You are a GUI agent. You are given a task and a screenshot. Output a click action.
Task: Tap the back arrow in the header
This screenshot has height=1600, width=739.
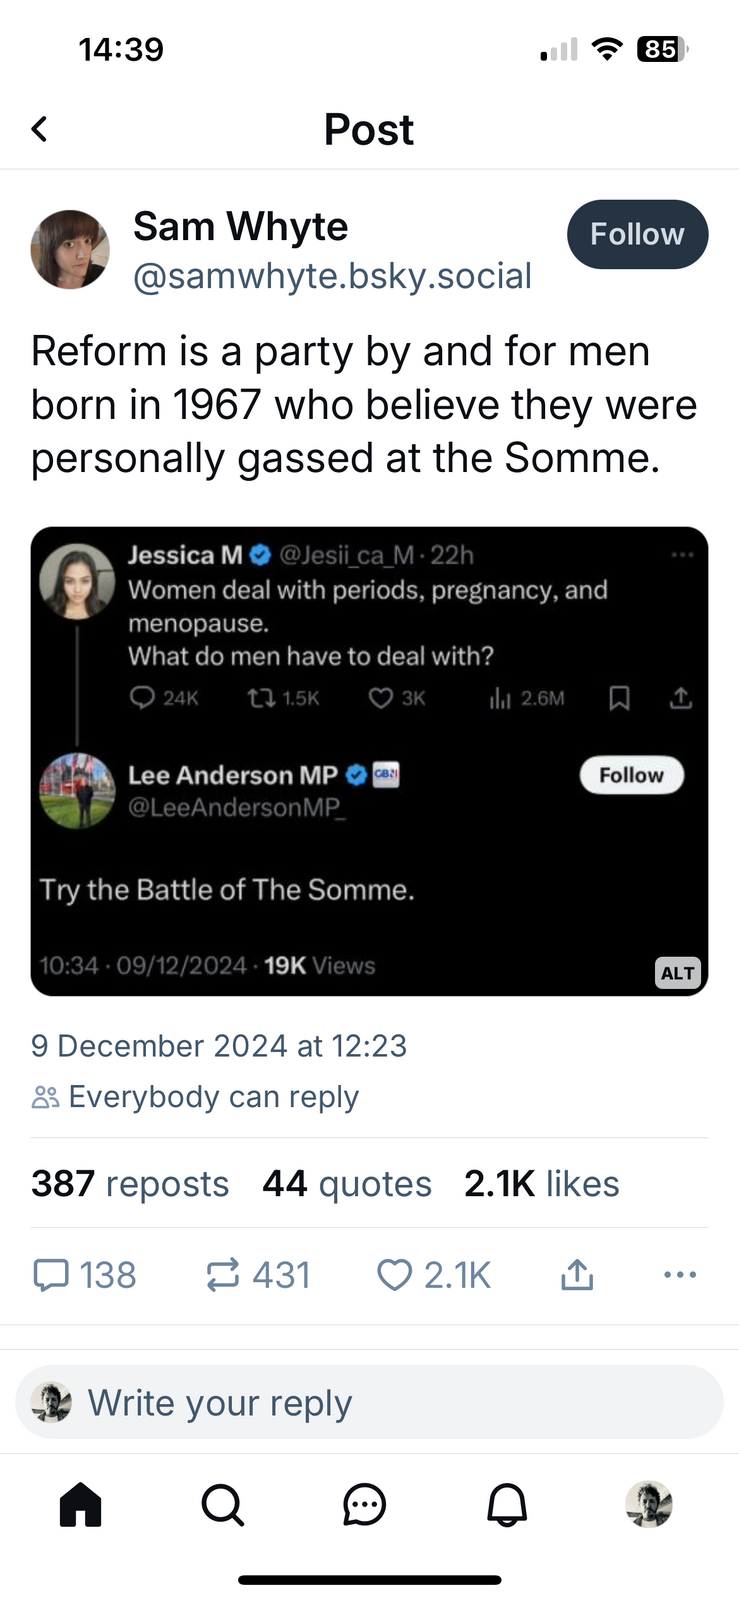pyautogui.click(x=40, y=129)
